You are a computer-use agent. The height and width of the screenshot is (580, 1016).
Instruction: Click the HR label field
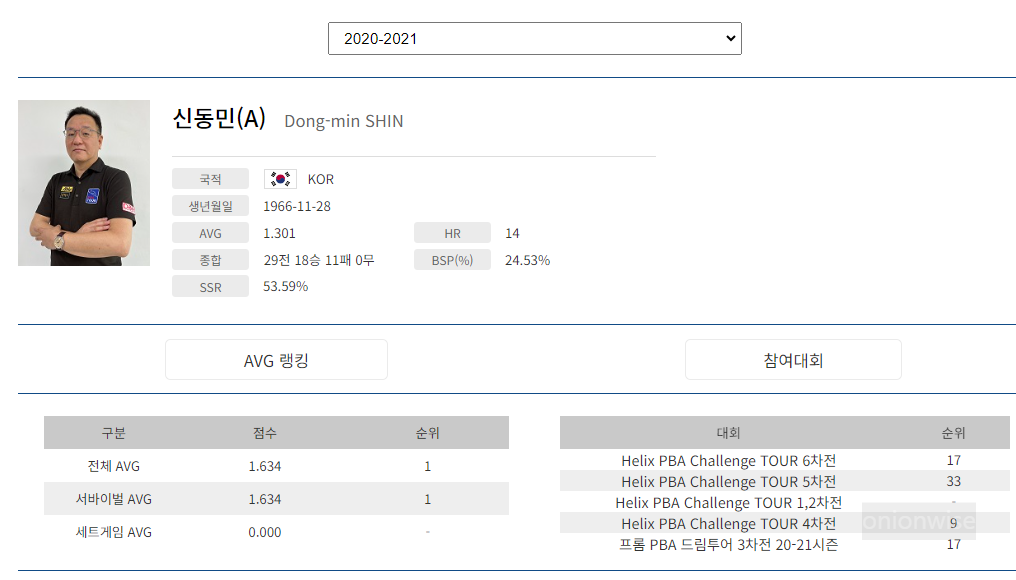coord(452,232)
